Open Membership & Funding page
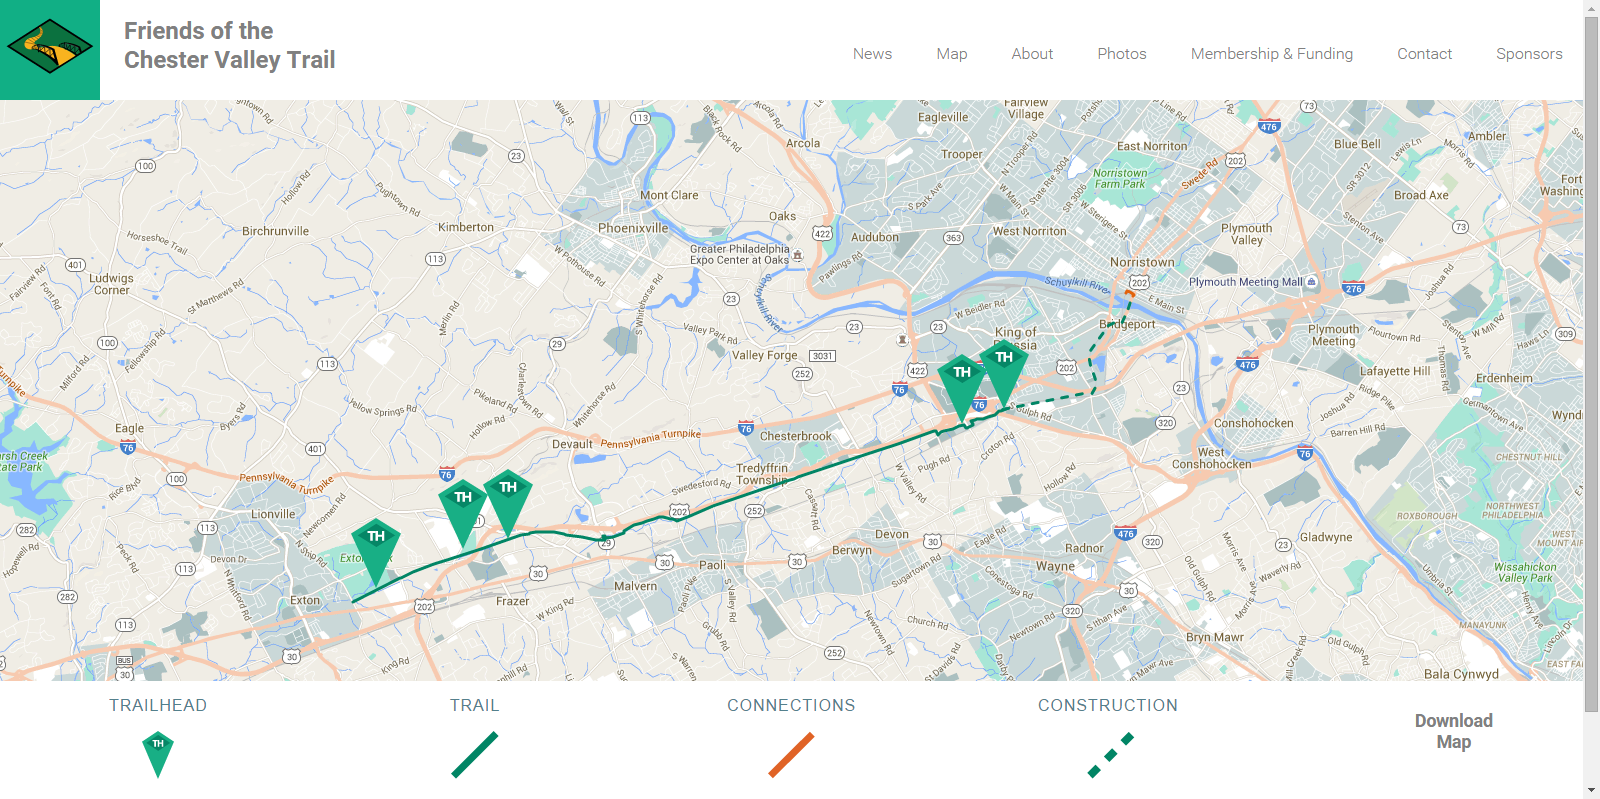This screenshot has width=1600, height=799. tap(1271, 54)
